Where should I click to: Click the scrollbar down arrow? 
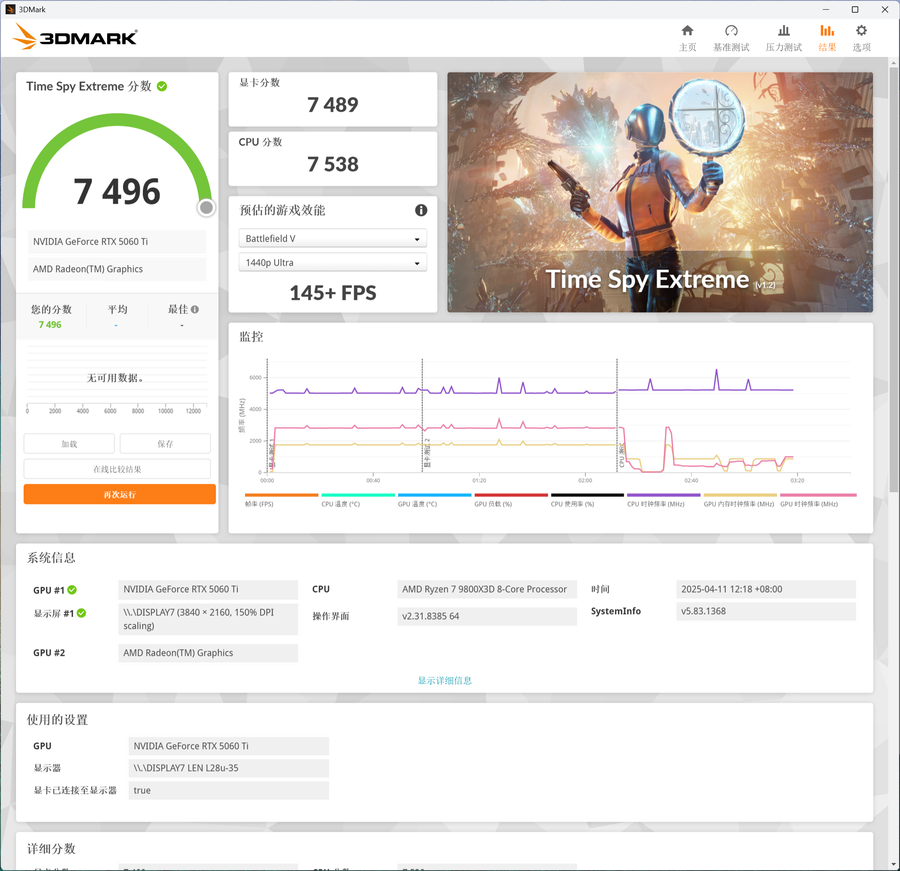[x=894, y=865]
